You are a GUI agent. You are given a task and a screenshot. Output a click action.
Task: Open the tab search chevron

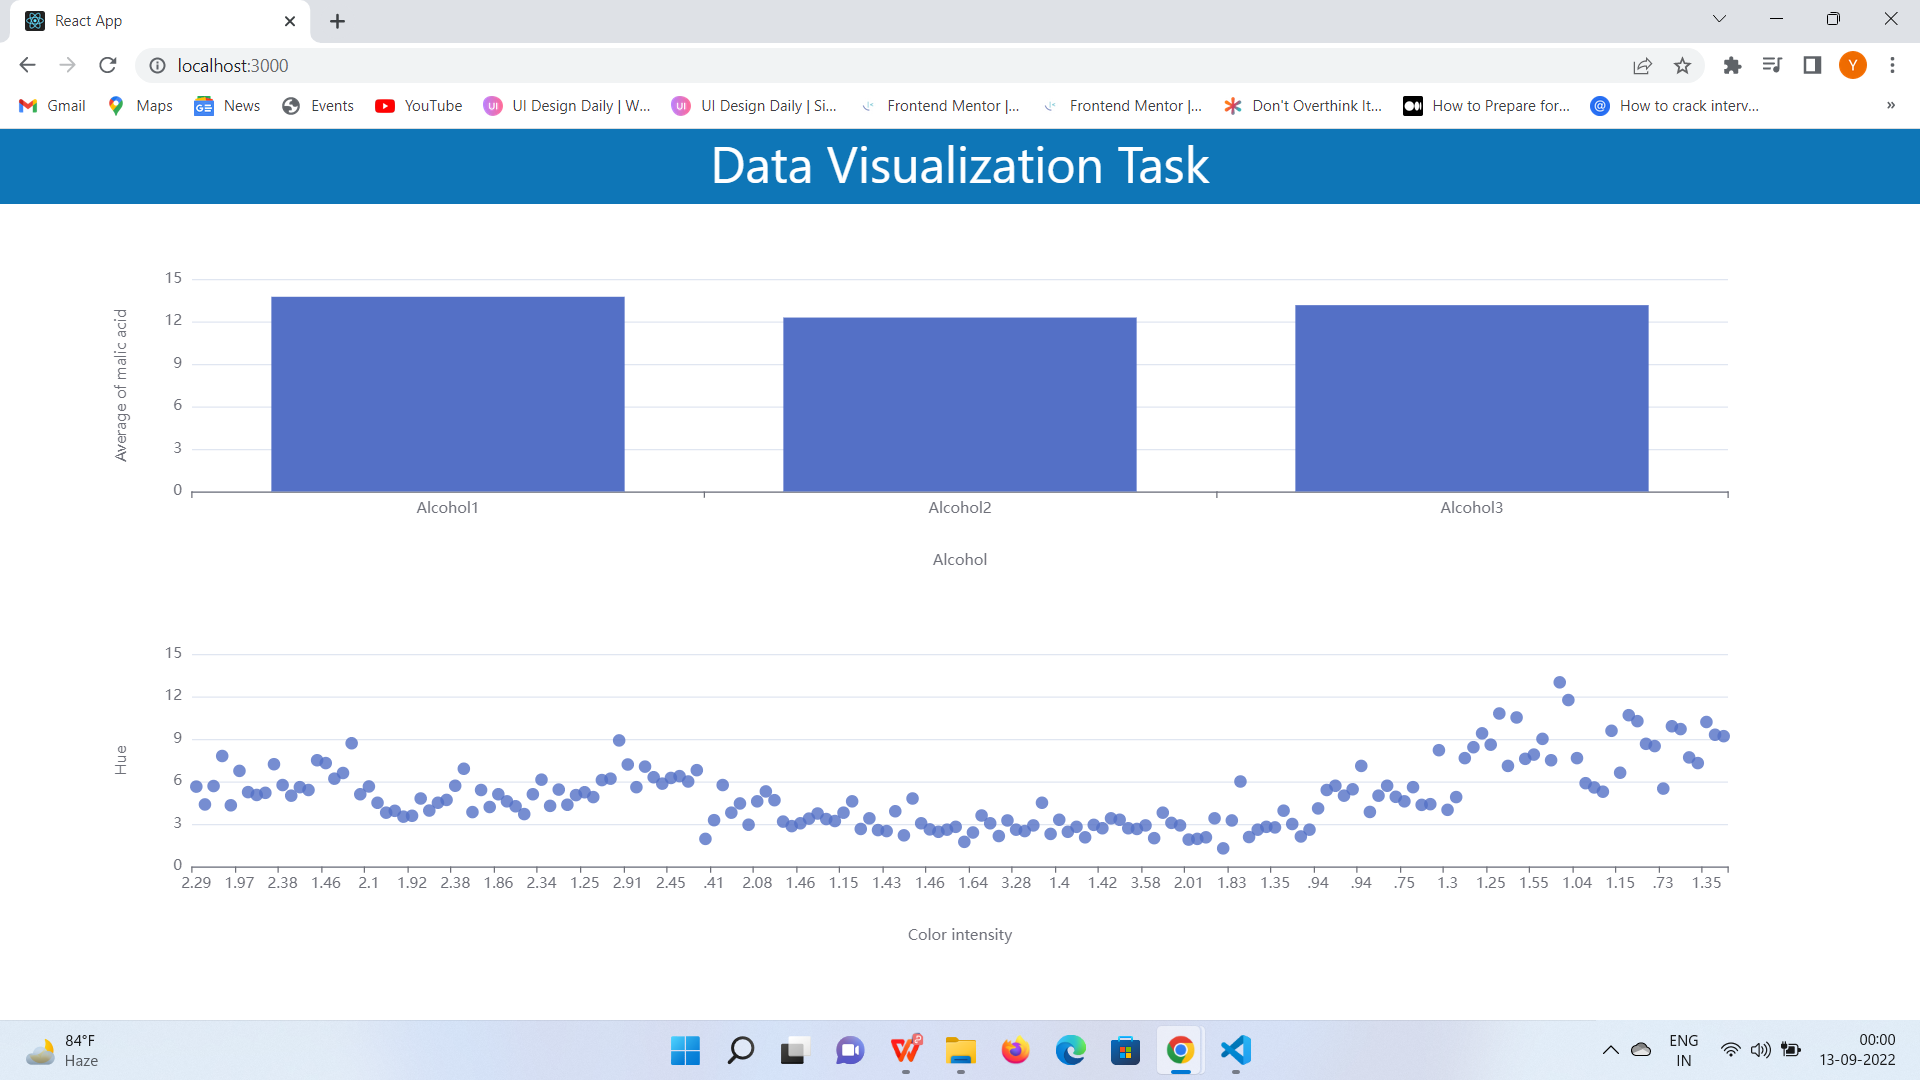coord(1719,18)
